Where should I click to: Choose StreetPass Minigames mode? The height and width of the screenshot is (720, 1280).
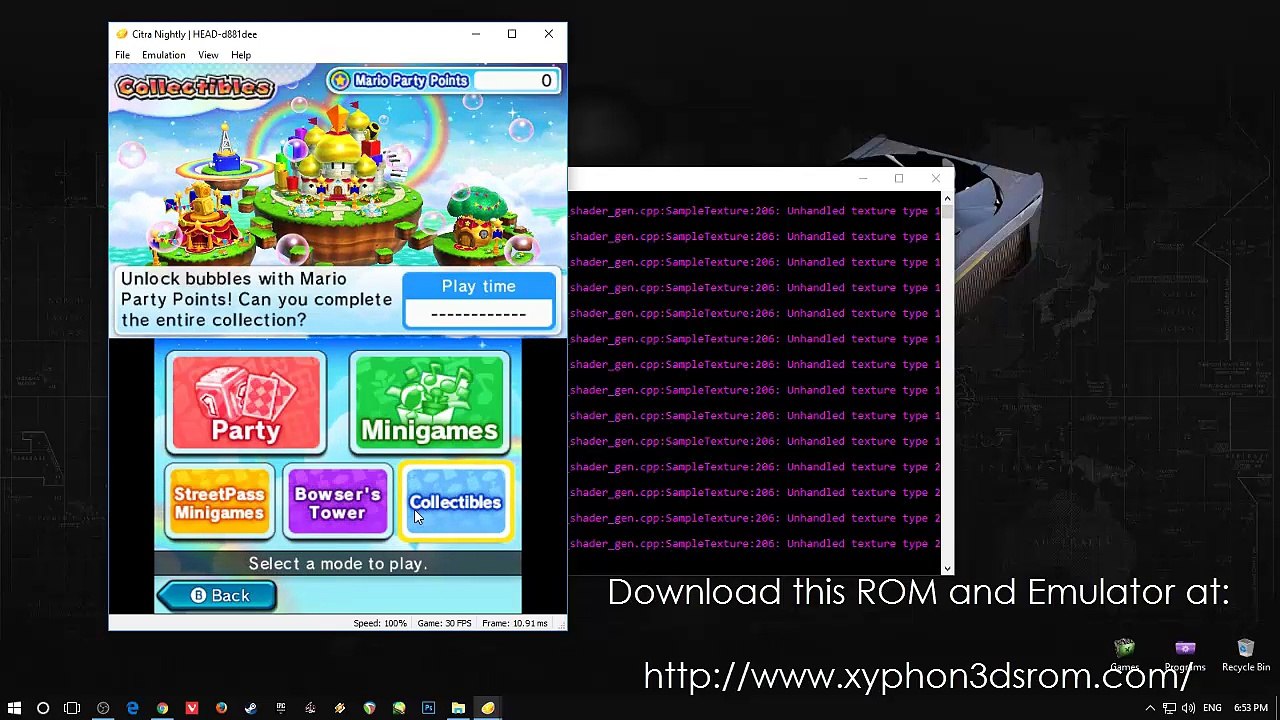tap(219, 502)
